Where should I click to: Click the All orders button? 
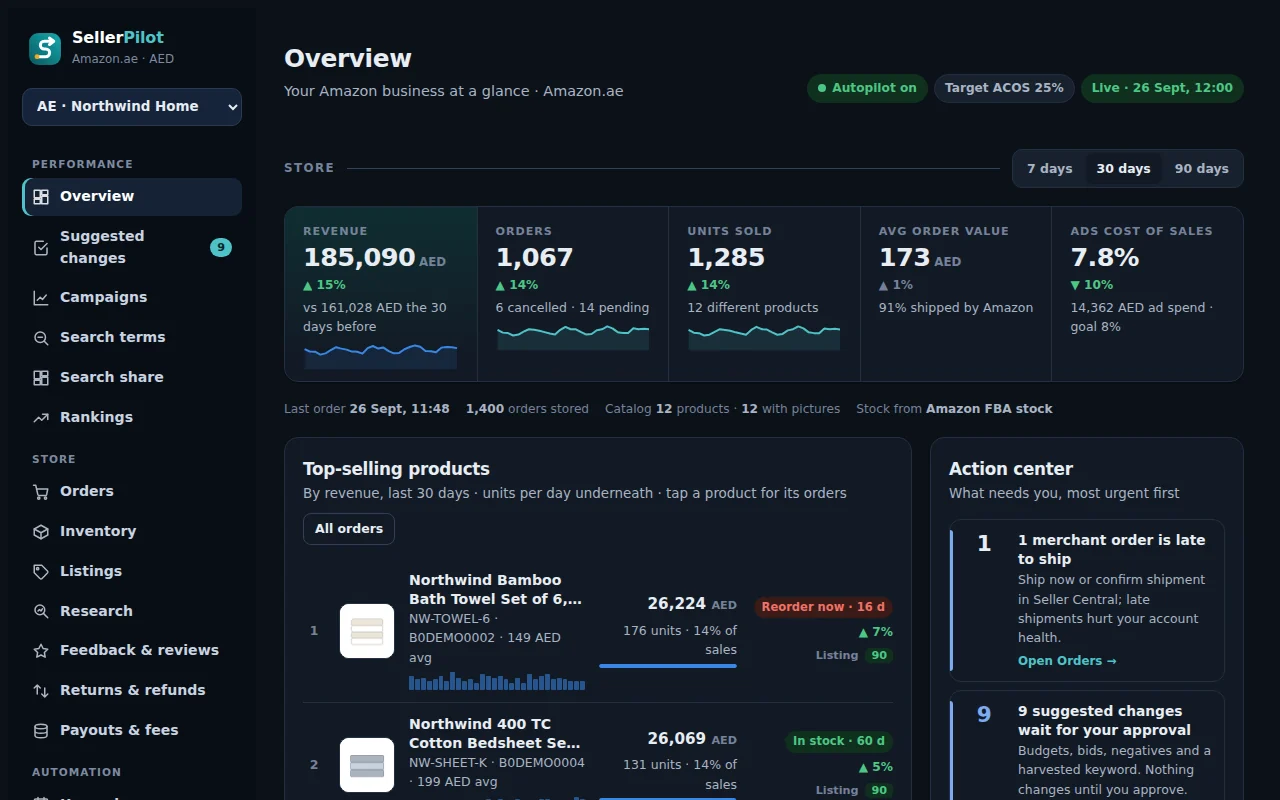coord(349,529)
